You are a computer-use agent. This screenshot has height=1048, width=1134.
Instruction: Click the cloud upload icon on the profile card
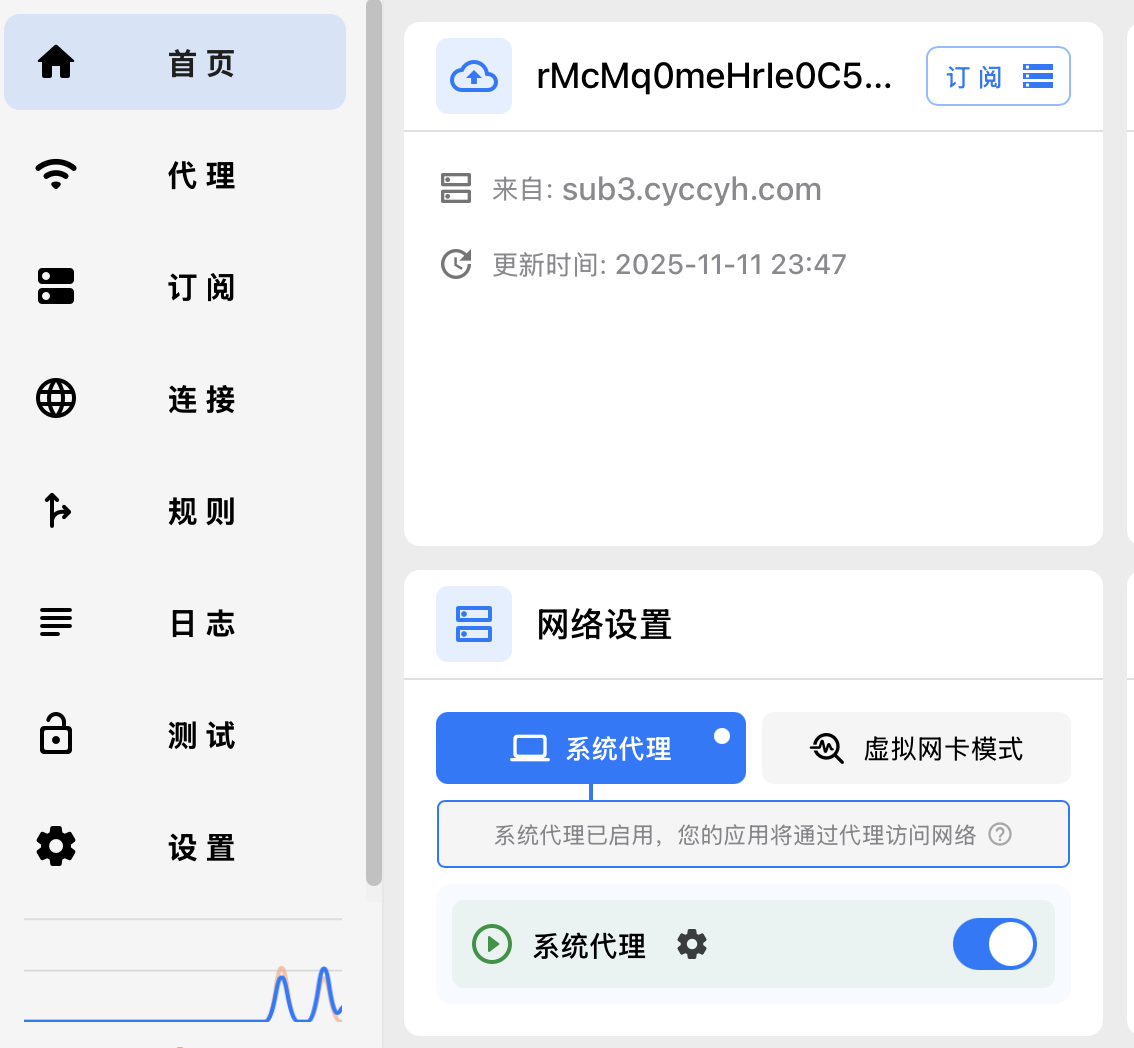tap(473, 75)
